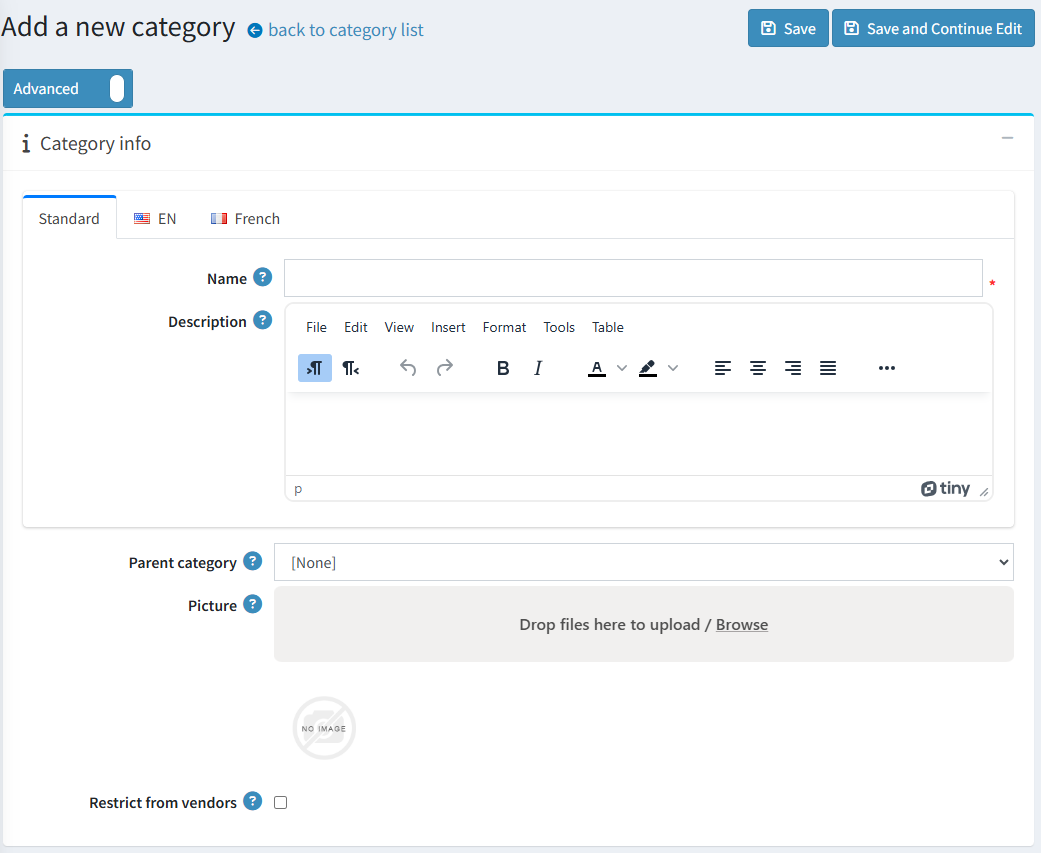The height and width of the screenshot is (853, 1041).
Task: Click the Bold formatting icon
Action: coord(503,368)
